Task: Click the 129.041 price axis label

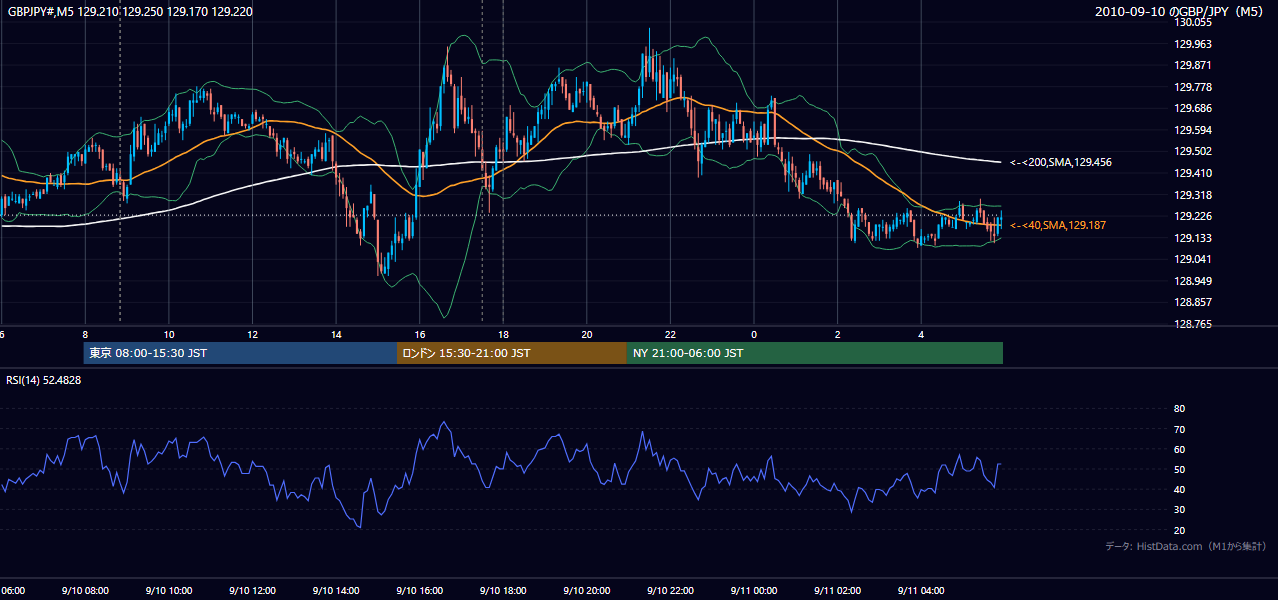Action: tap(1194, 259)
